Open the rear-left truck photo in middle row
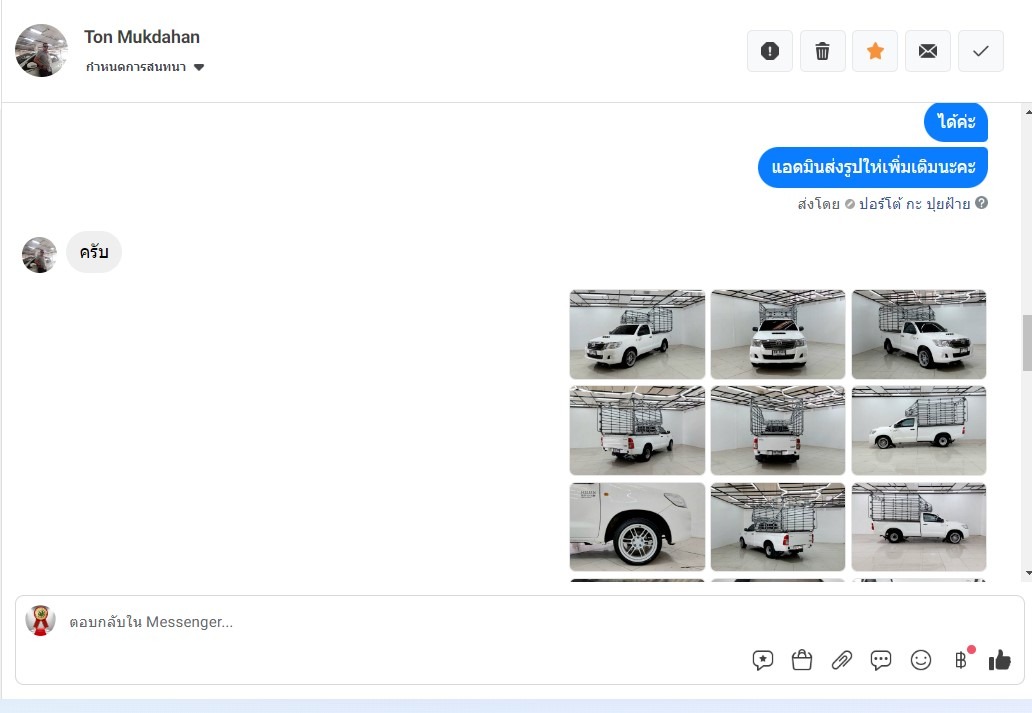 (x=637, y=431)
